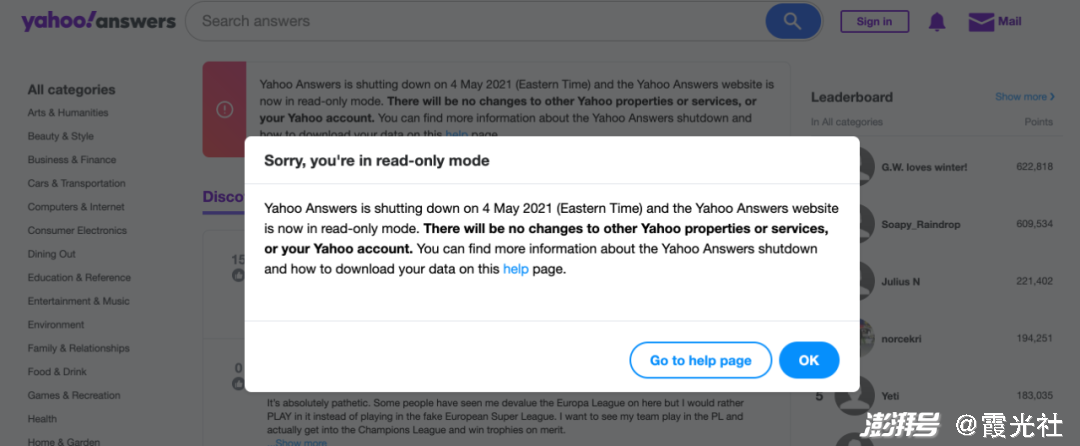Choose Games & Recreation category
The image size is (1080, 446).
[x=74, y=395]
